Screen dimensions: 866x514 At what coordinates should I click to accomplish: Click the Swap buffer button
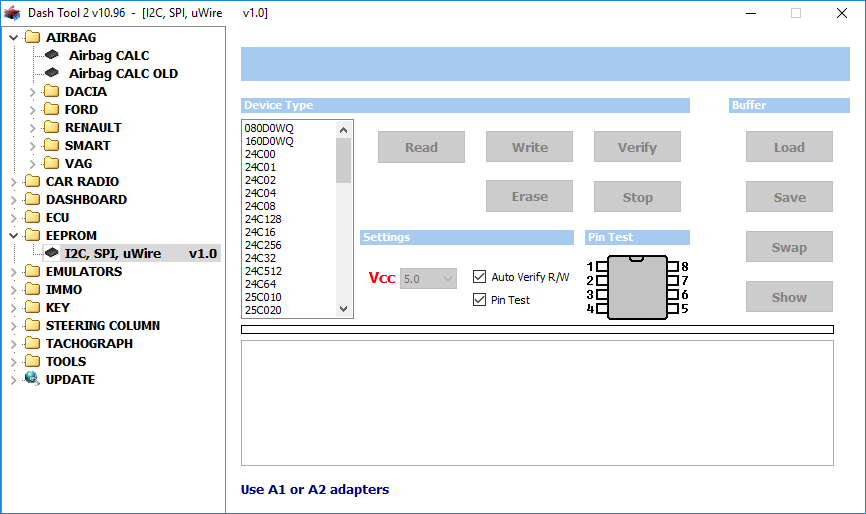pos(789,247)
